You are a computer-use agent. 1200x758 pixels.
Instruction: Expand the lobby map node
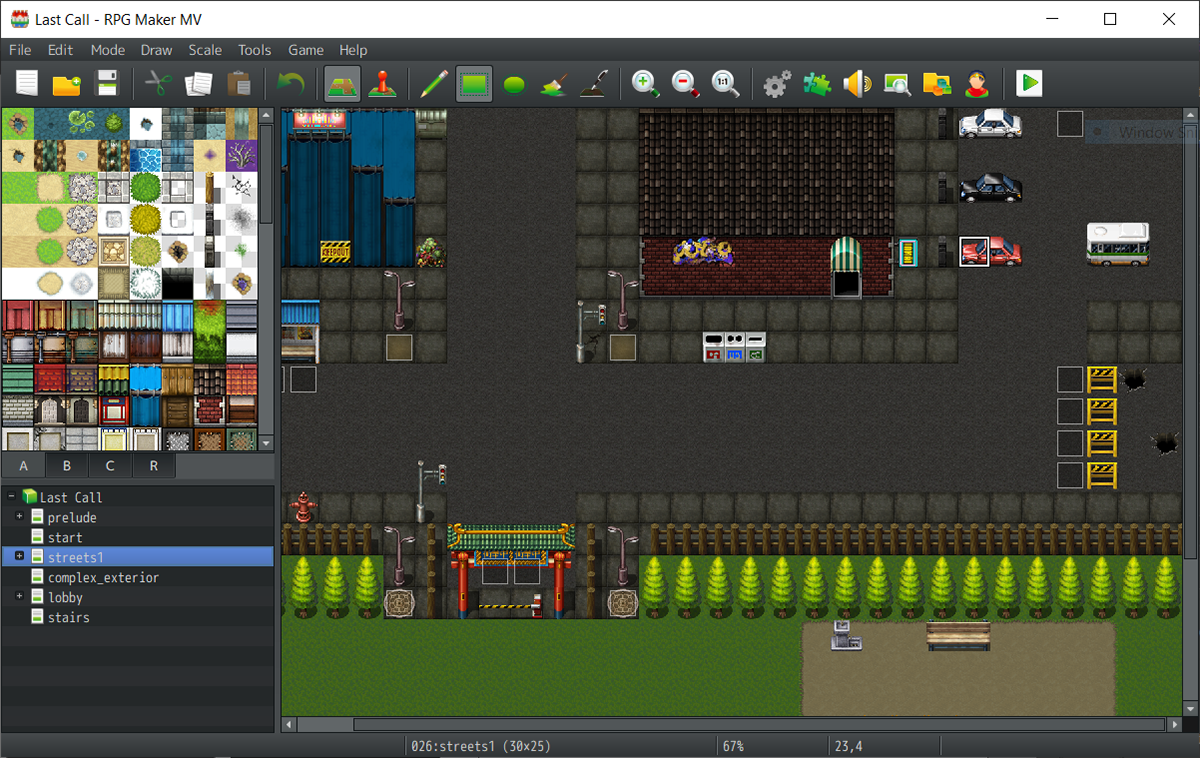pyautogui.click(x=20, y=597)
